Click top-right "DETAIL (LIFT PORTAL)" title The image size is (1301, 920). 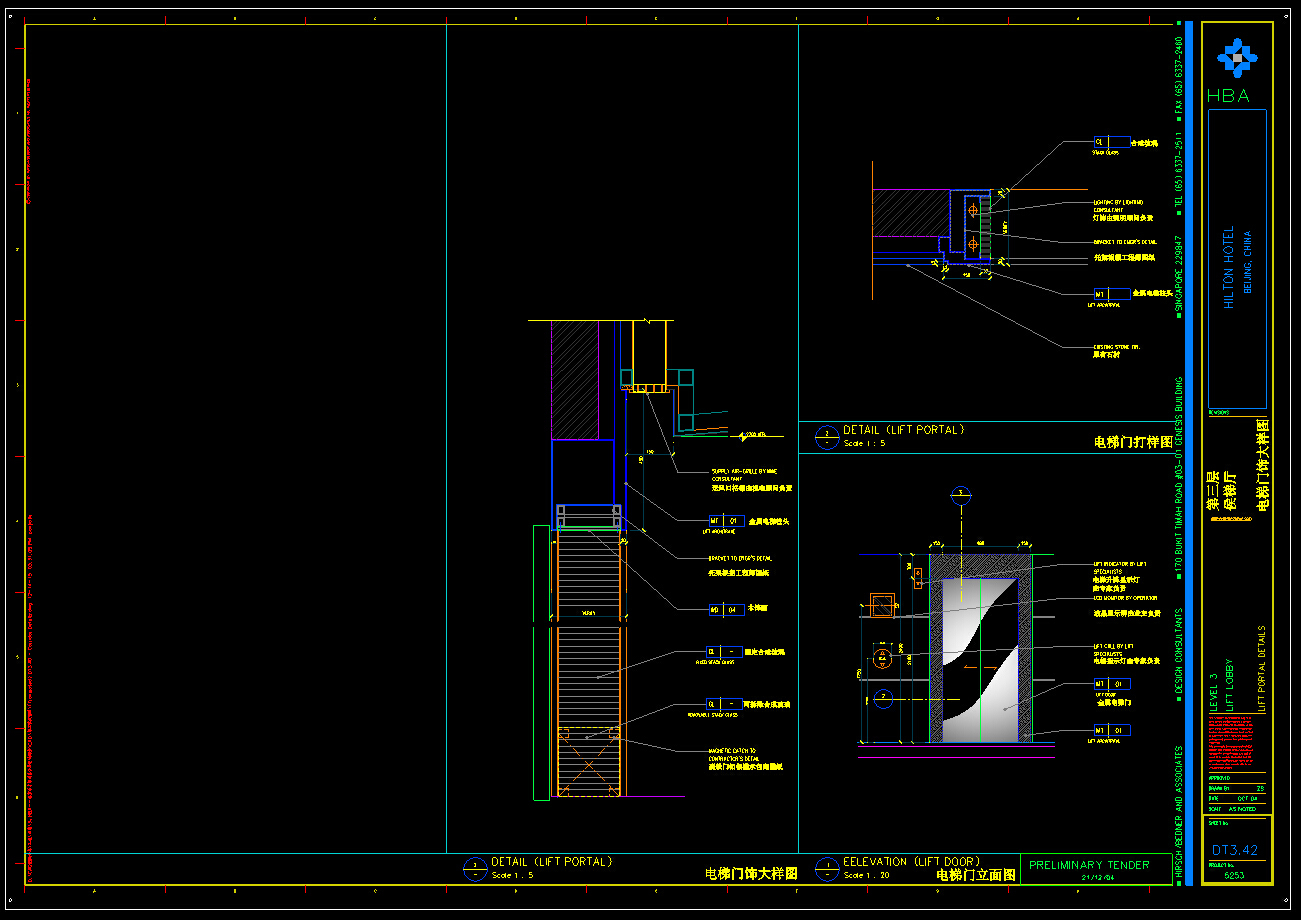click(x=904, y=430)
